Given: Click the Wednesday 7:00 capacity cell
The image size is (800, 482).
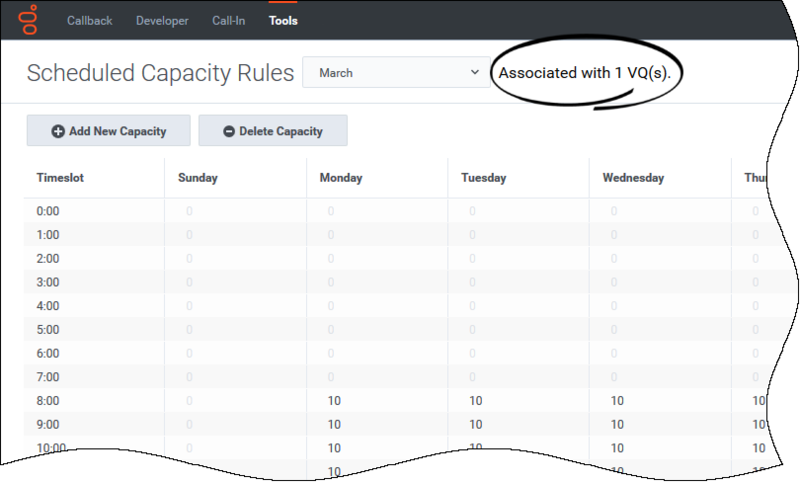Looking at the screenshot, I should point(614,377).
